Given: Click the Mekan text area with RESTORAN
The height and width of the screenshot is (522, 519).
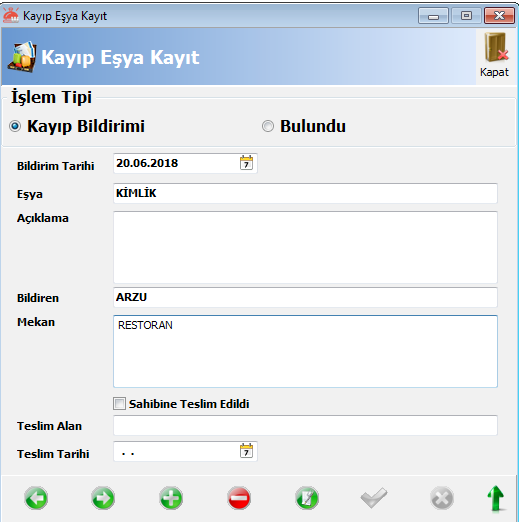Looking at the screenshot, I should [305, 351].
